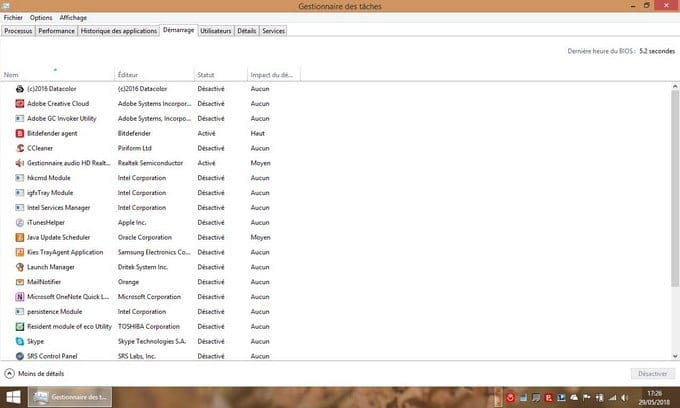This screenshot has width=680, height=408.
Task: Click the Adobe GC Invoker Utility icon
Action: [20, 118]
